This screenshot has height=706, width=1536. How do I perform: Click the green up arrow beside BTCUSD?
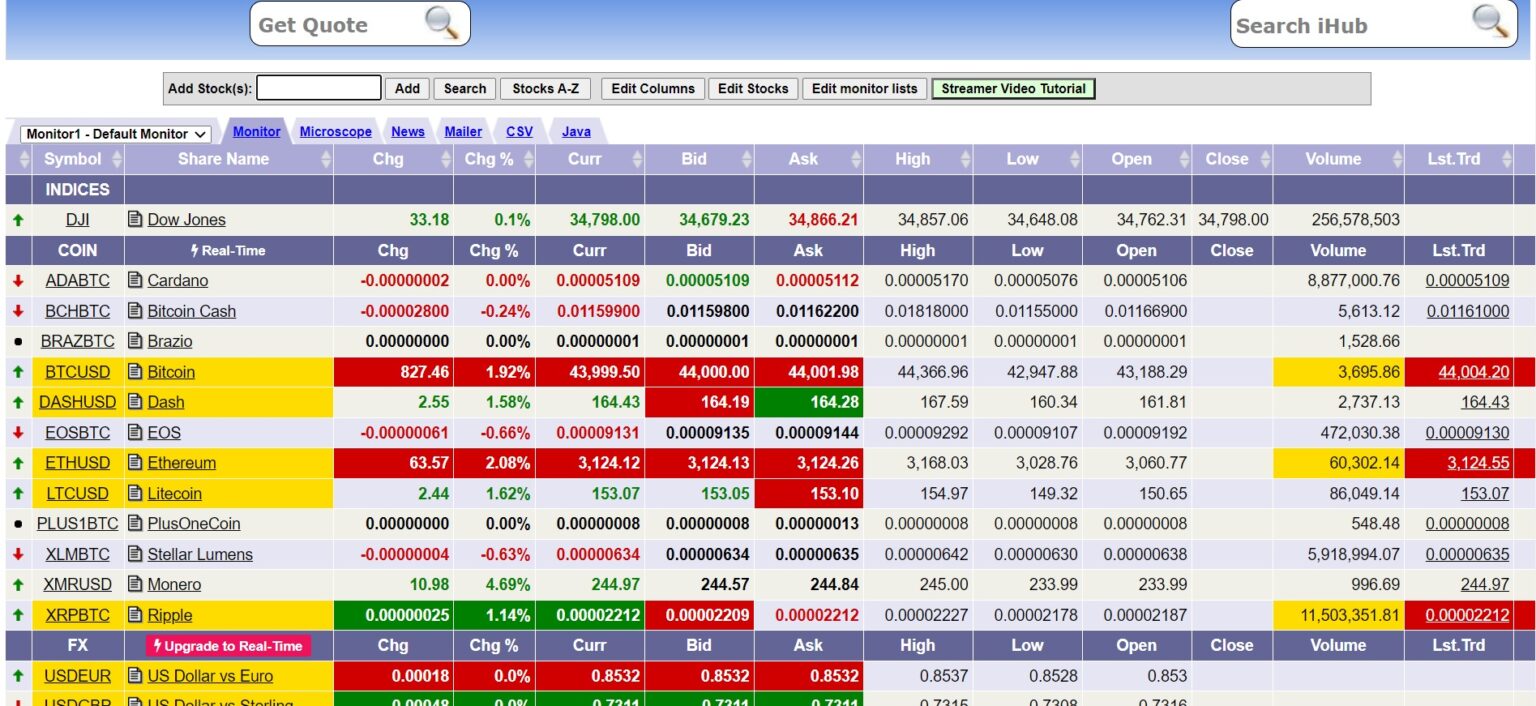18,371
